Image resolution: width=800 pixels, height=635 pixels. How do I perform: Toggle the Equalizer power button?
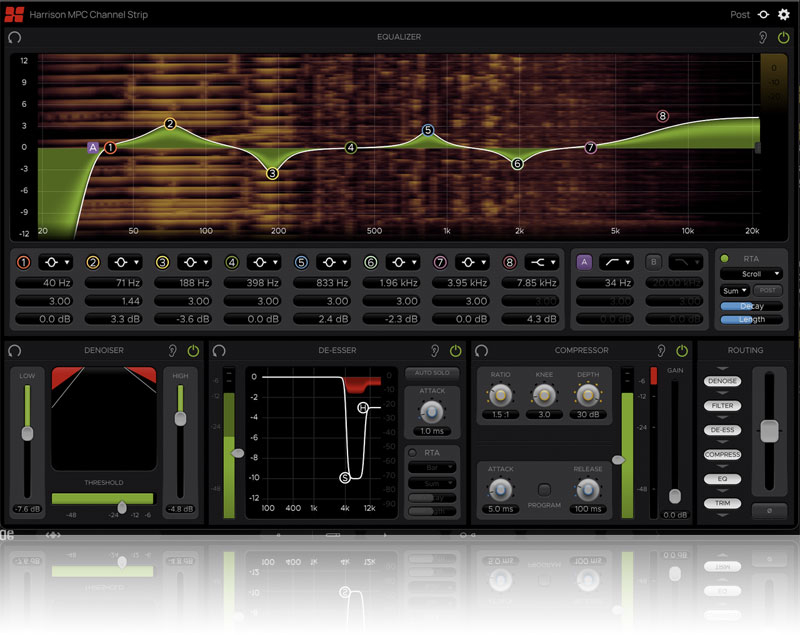pyautogui.click(x=783, y=38)
